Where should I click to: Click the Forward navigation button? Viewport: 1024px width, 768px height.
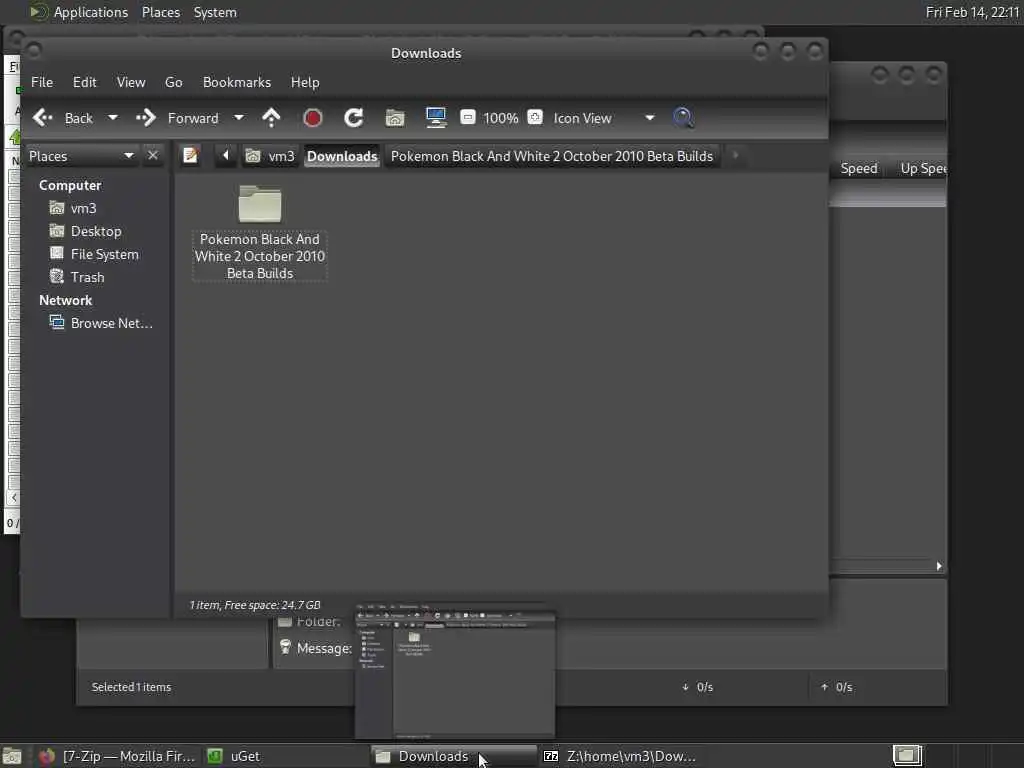click(177, 118)
